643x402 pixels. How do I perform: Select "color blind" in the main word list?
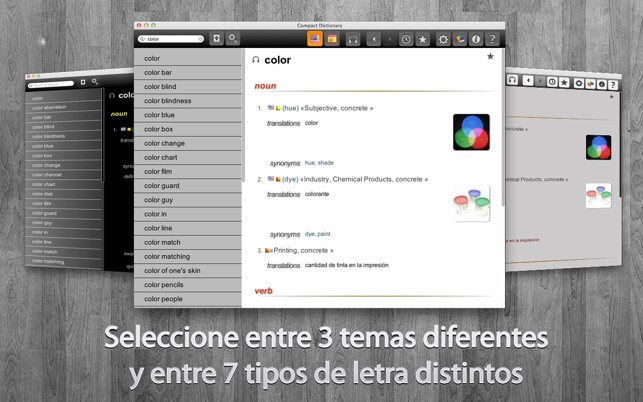point(188,87)
